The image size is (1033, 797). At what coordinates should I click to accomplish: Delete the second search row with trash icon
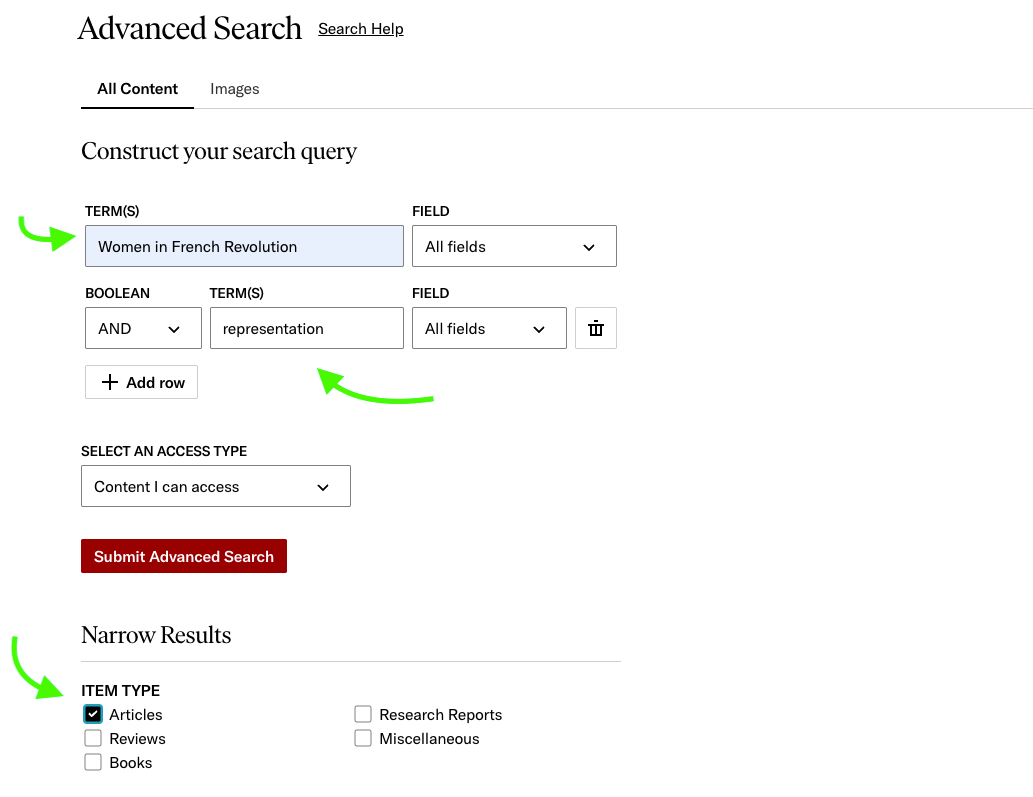[x=596, y=328]
